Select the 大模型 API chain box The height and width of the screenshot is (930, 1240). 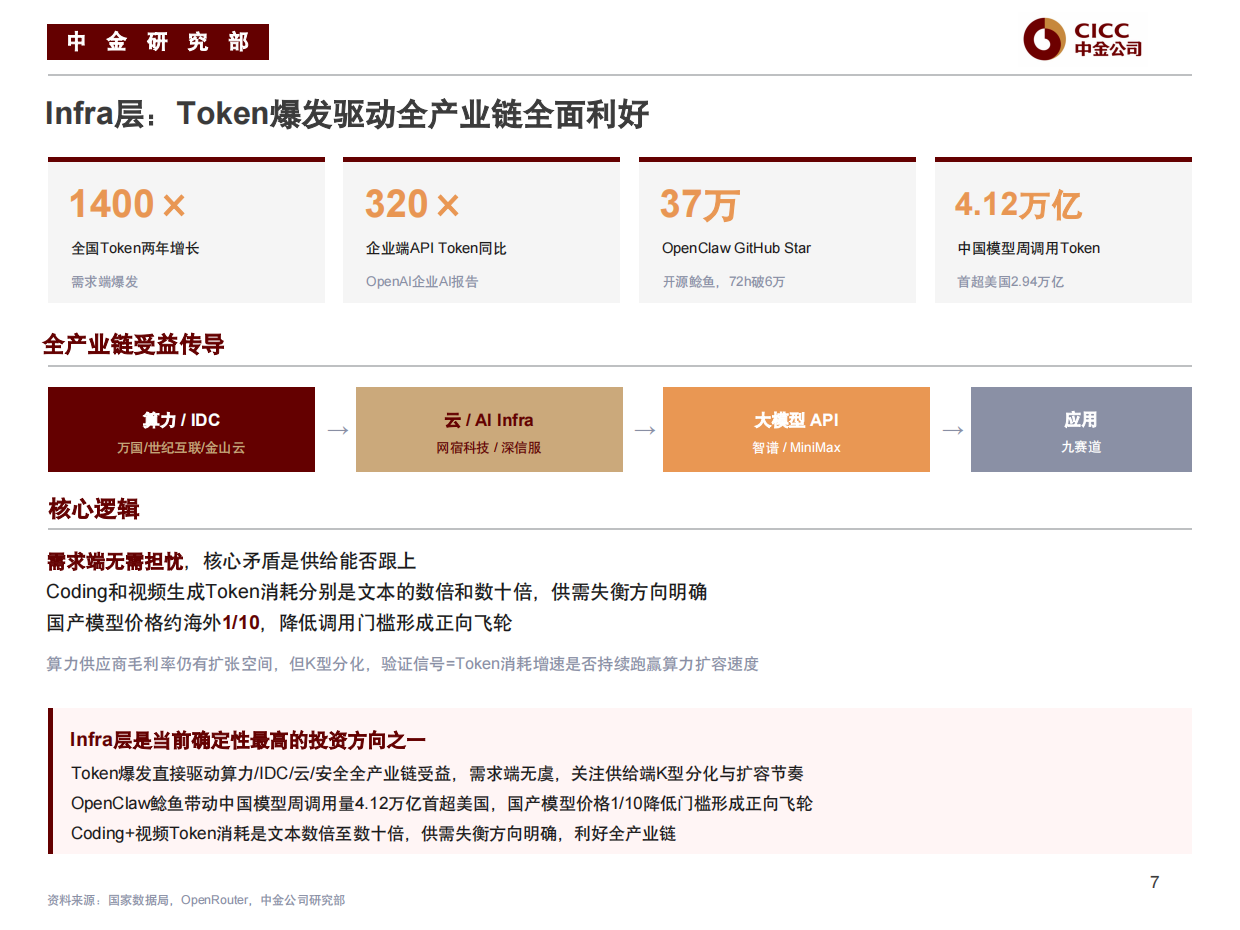pyautogui.click(x=796, y=430)
